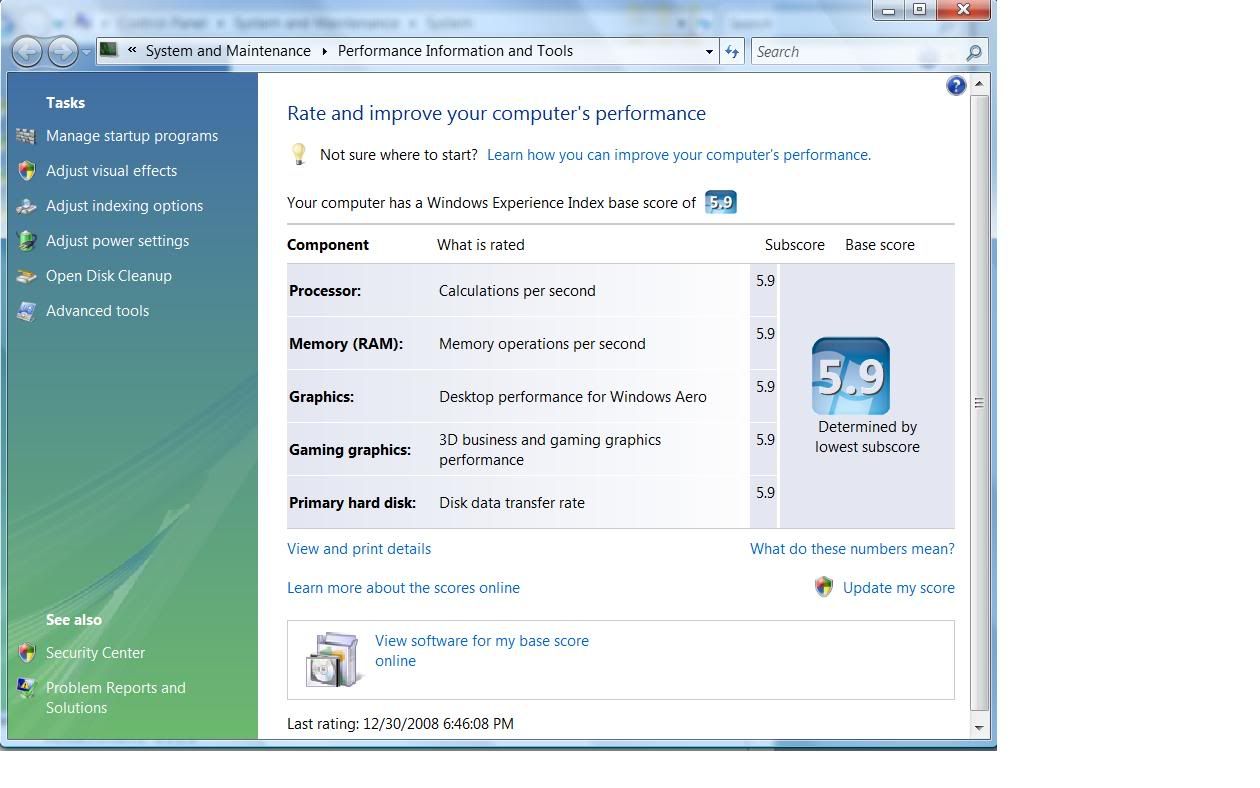This screenshot has width=1260, height=788.
Task: Select the Gaming graphics row label
Action: point(350,450)
